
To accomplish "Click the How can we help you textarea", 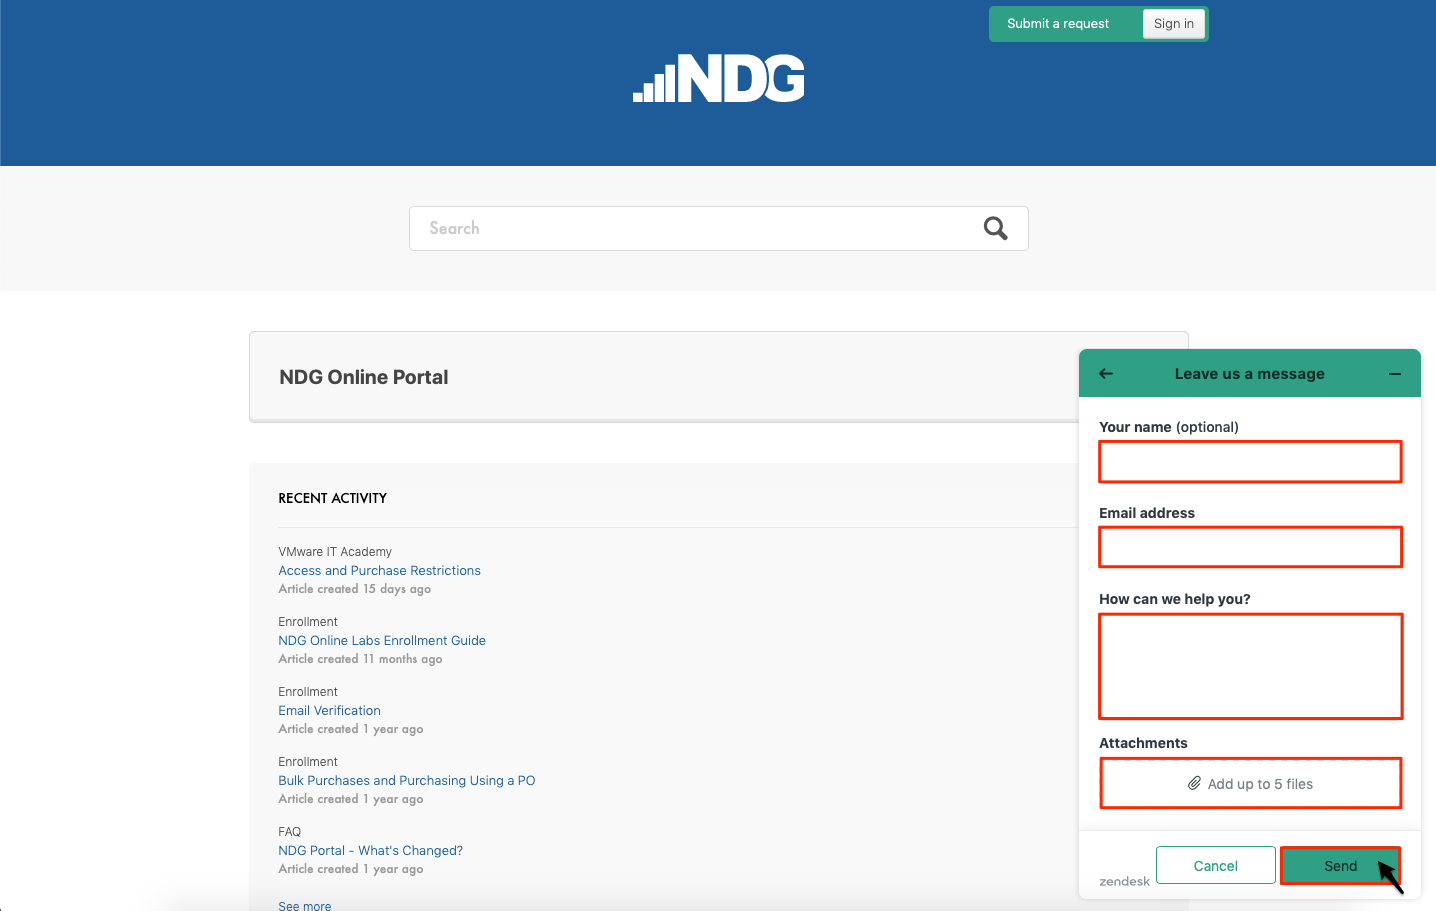I will click(1250, 666).
